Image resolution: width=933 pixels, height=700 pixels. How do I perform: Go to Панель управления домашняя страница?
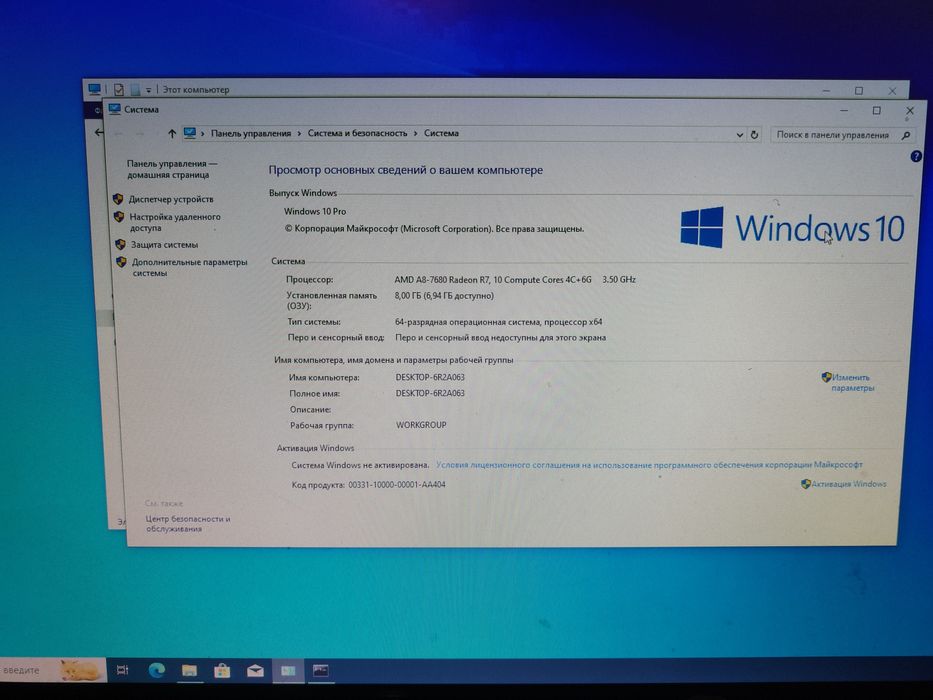tap(171, 169)
